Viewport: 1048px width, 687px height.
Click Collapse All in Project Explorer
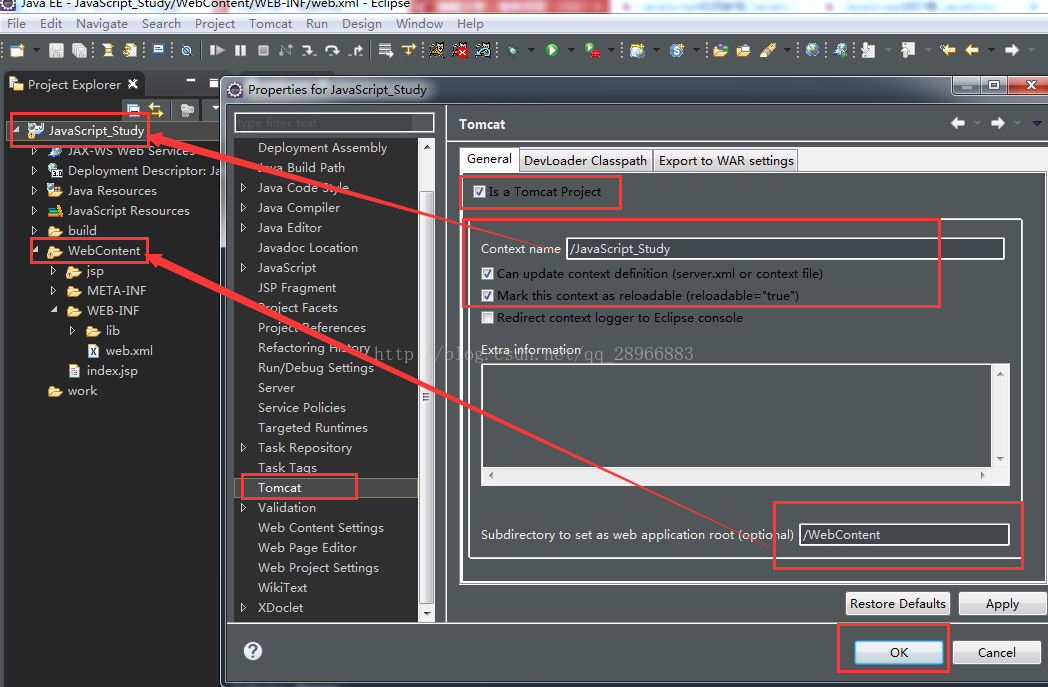pyautogui.click(x=134, y=109)
